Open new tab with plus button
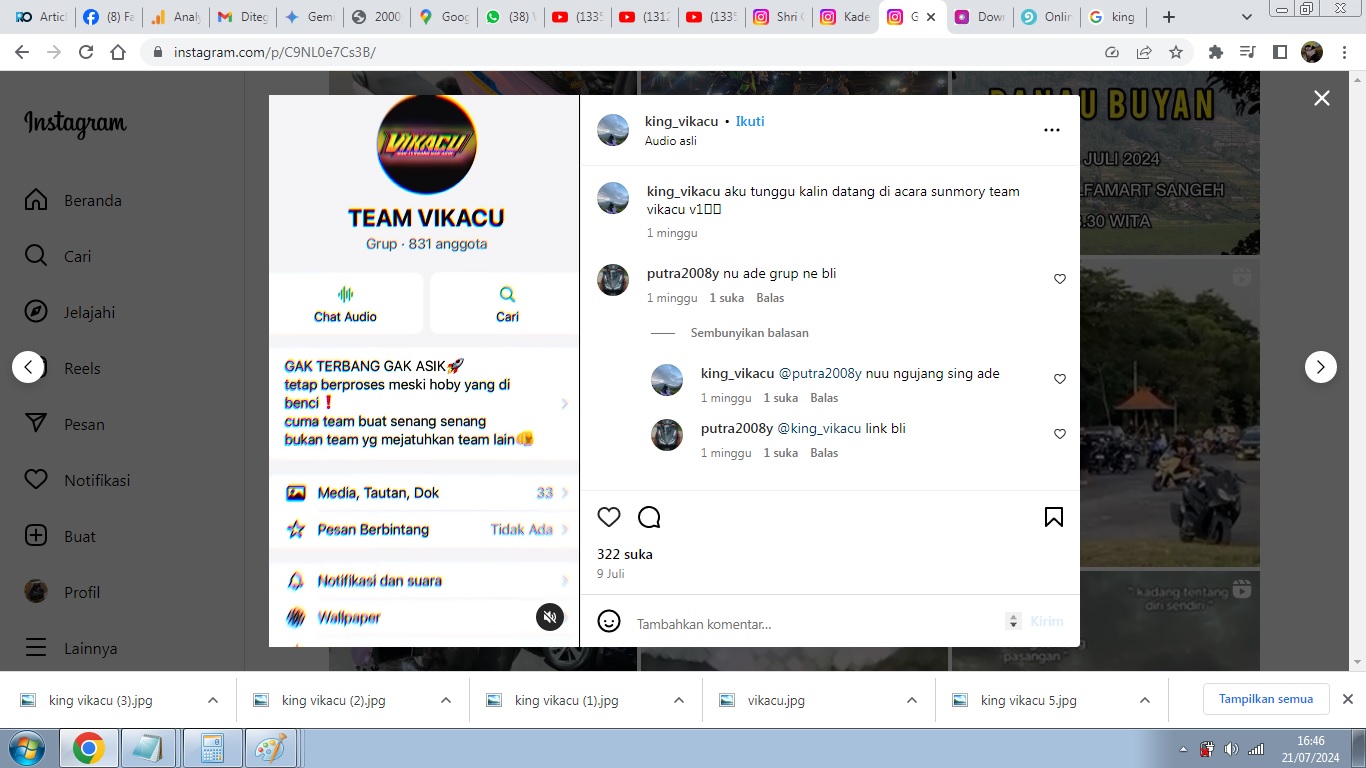 click(x=1169, y=17)
